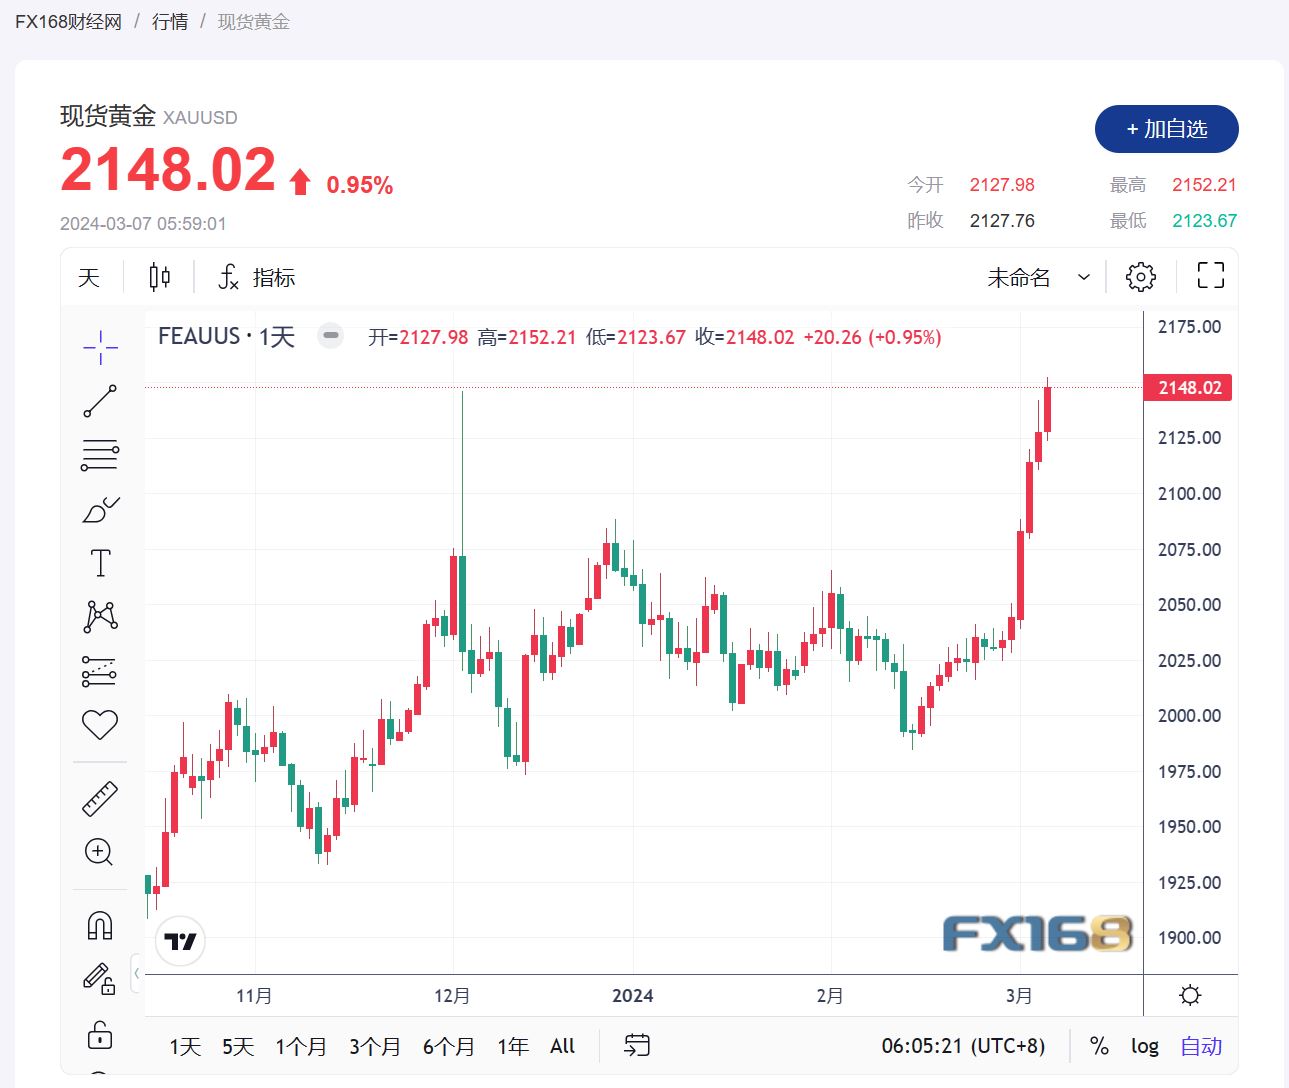Select the text annotation tool
This screenshot has width=1289, height=1088.
click(x=100, y=563)
